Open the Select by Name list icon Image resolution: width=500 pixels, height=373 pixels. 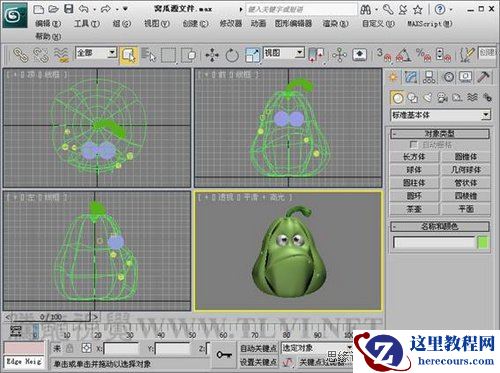[148, 55]
